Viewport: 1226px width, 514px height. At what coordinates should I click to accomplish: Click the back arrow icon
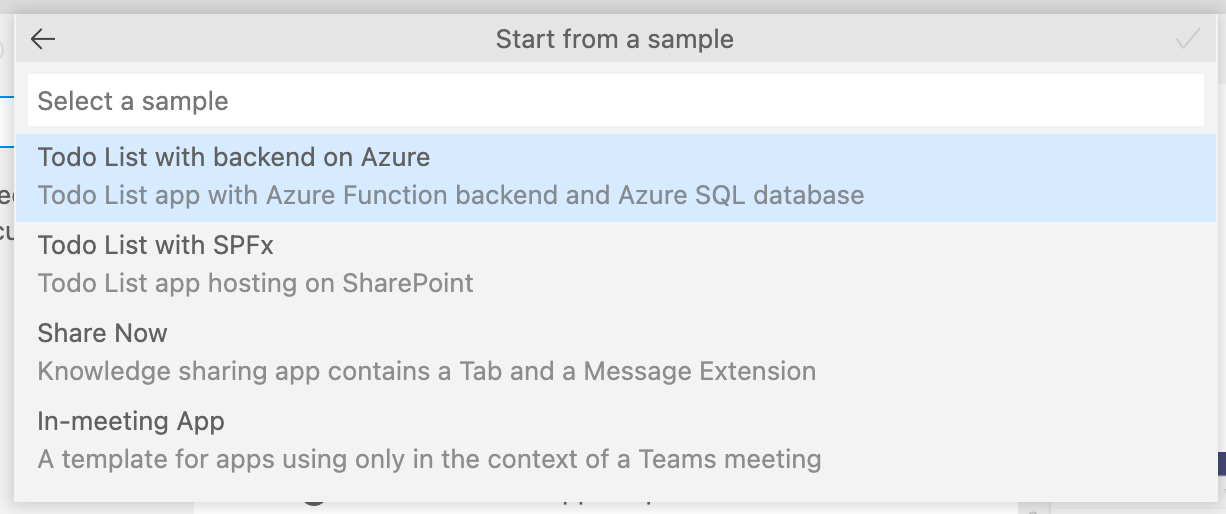click(x=43, y=39)
